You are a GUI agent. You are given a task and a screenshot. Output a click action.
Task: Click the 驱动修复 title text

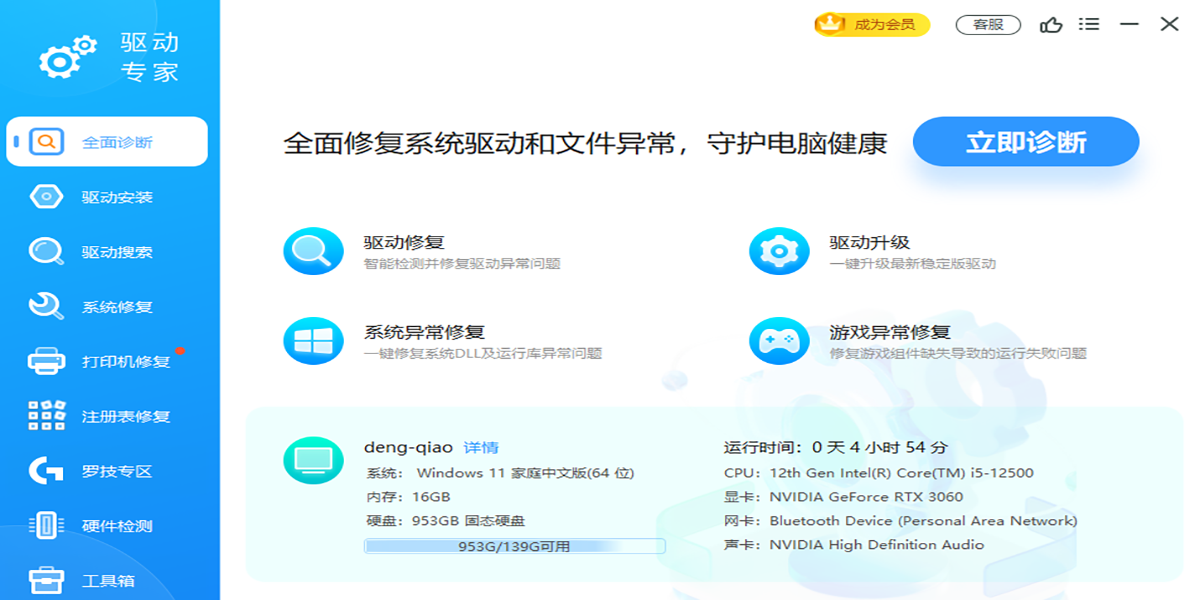[x=404, y=242]
